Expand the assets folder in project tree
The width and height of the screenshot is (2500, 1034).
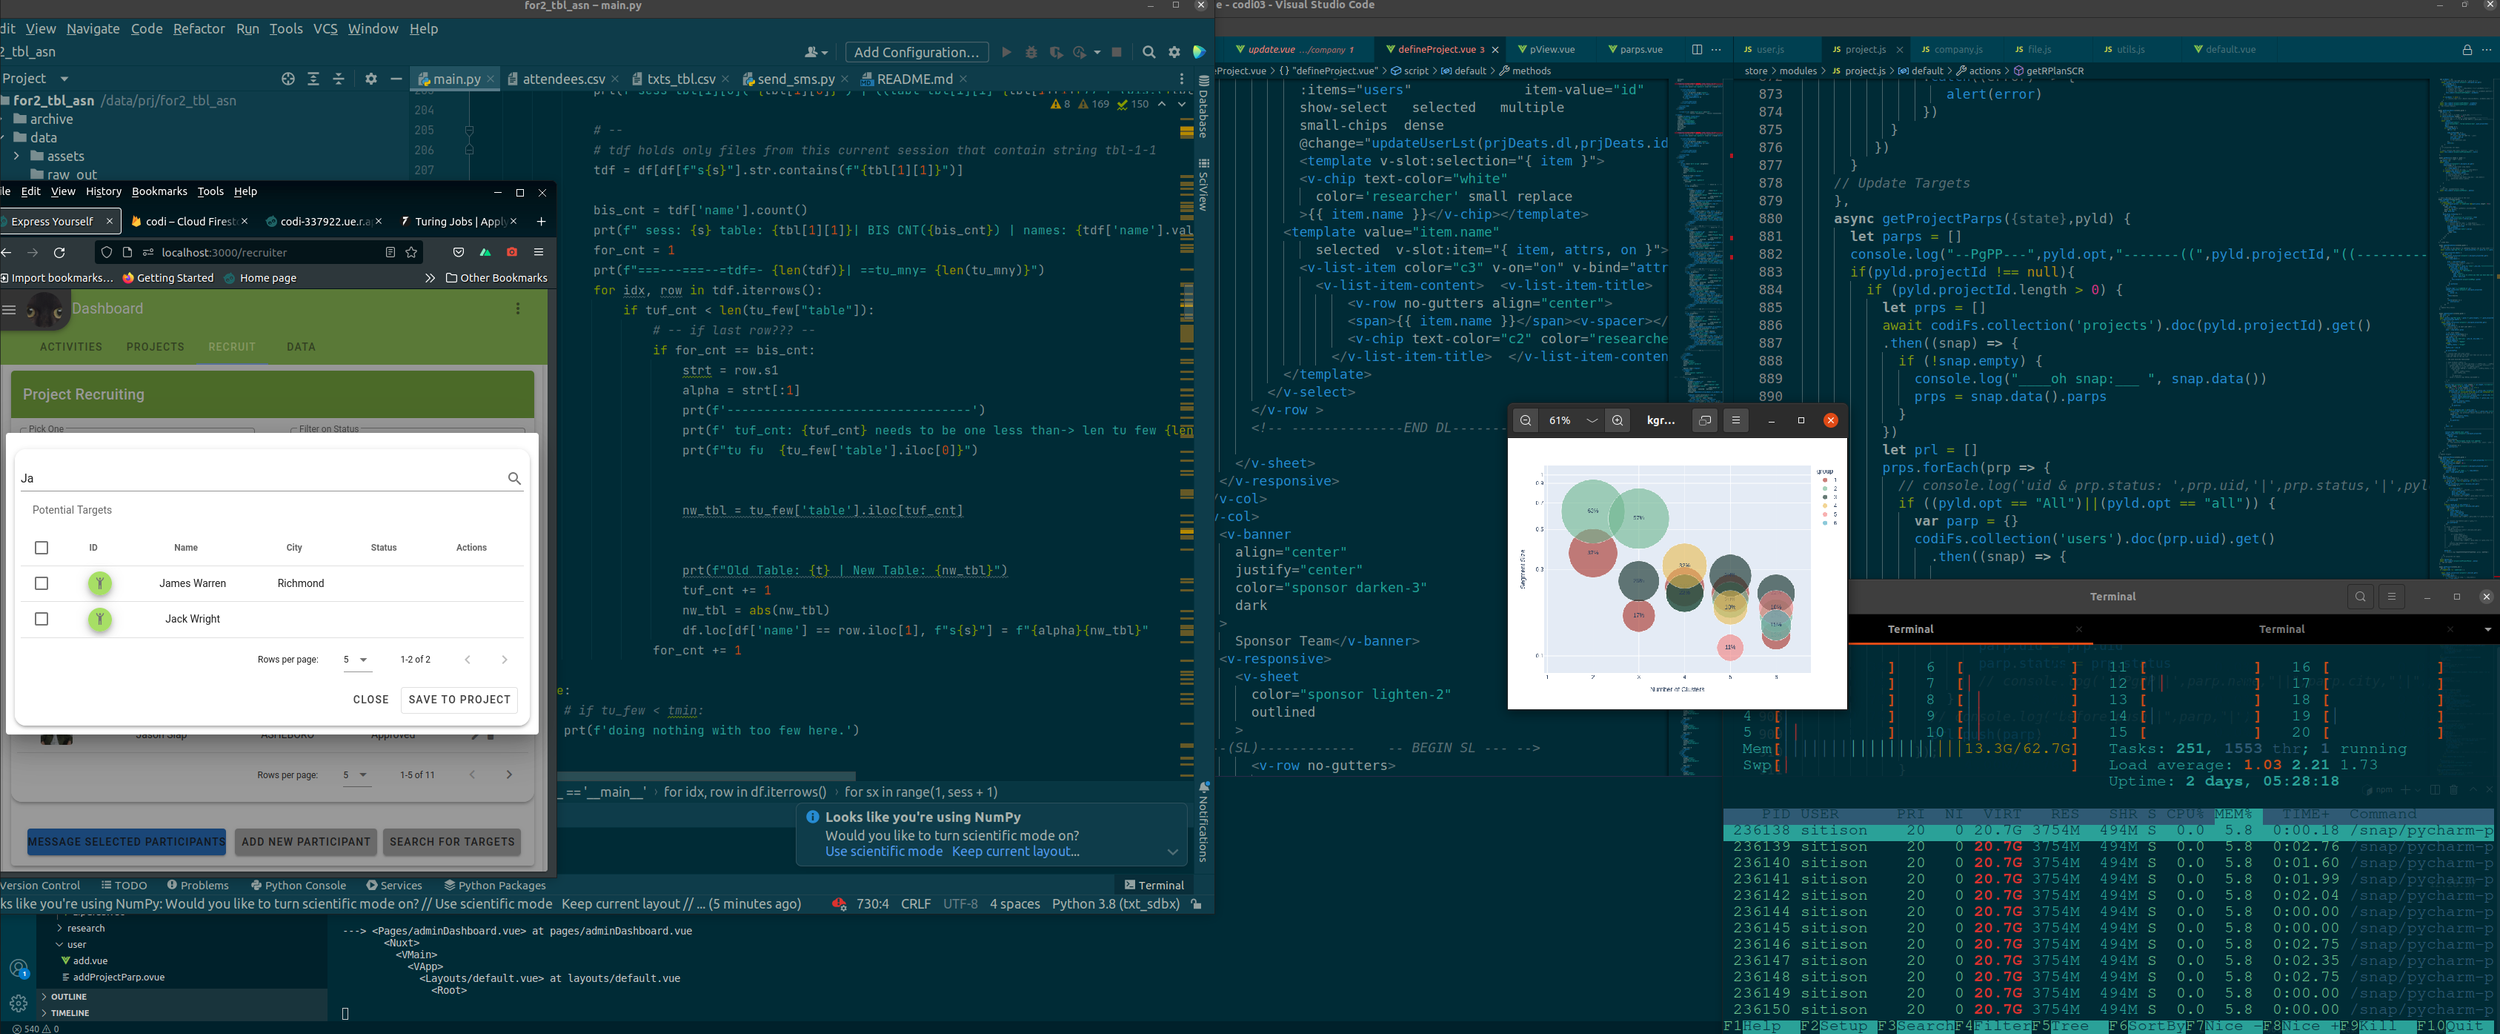pos(17,156)
